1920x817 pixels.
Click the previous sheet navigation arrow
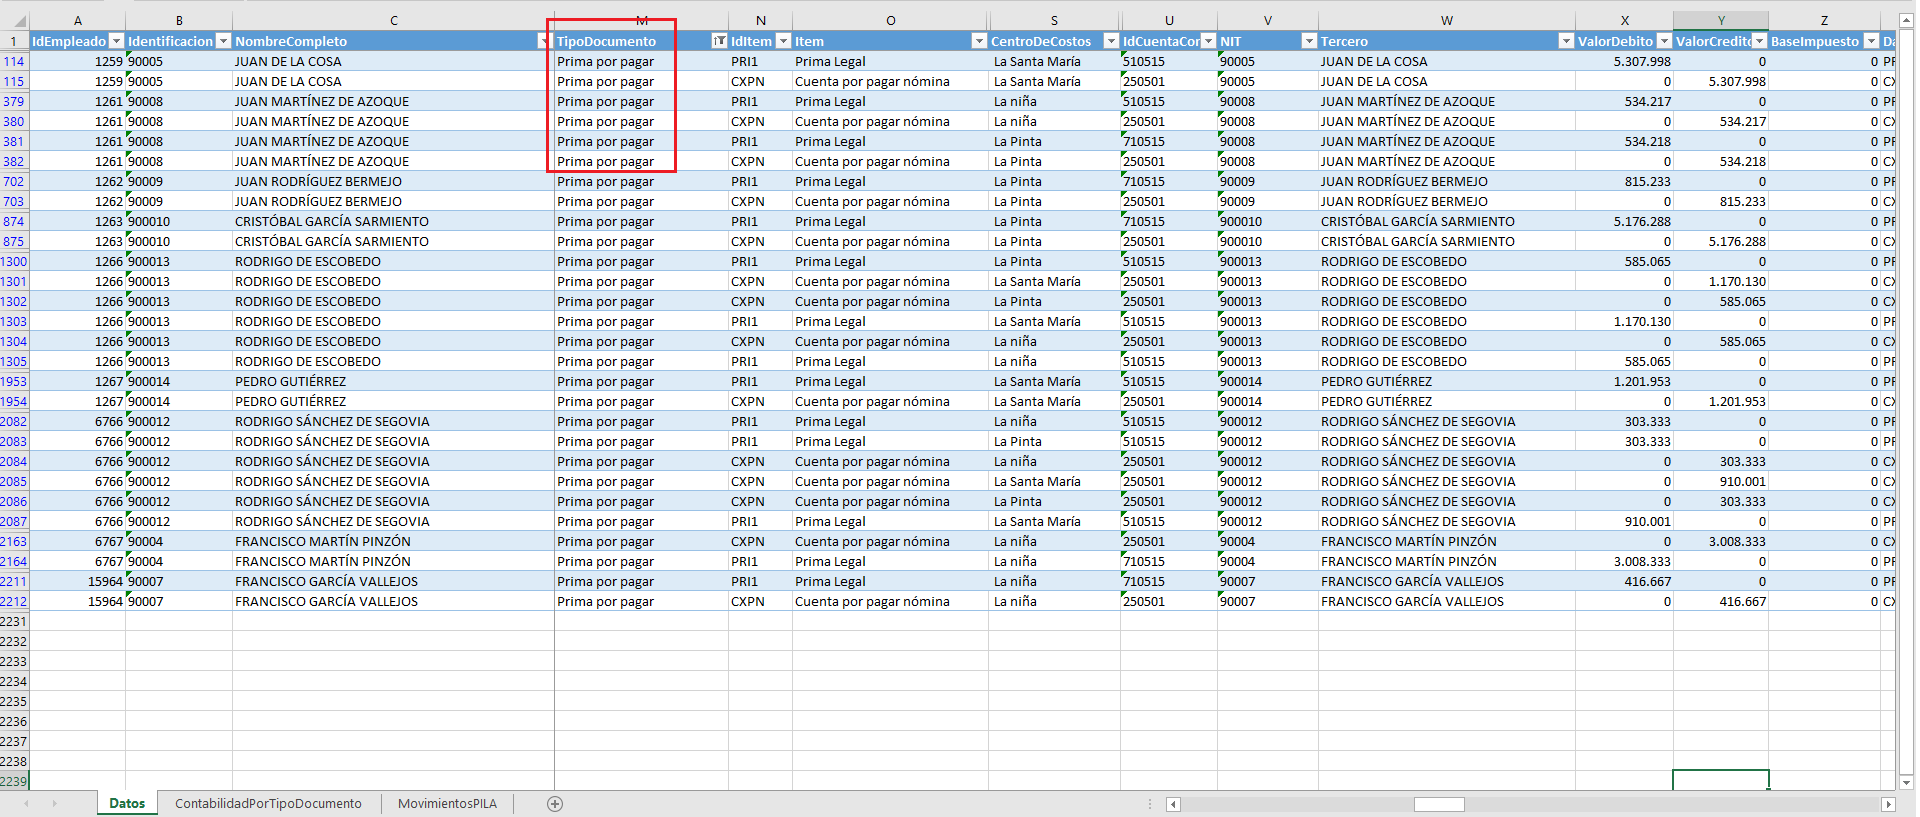click(26, 804)
